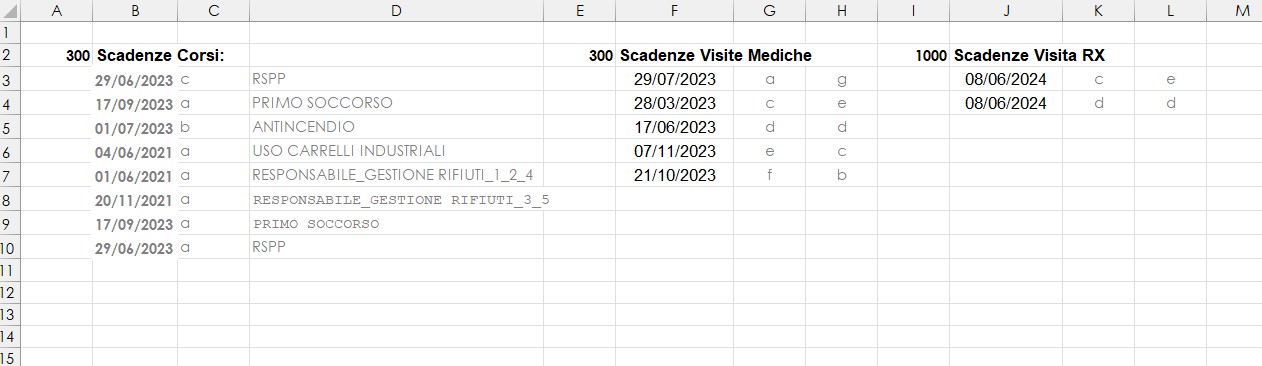Select date 21/10/2023 cell

click(x=675, y=175)
